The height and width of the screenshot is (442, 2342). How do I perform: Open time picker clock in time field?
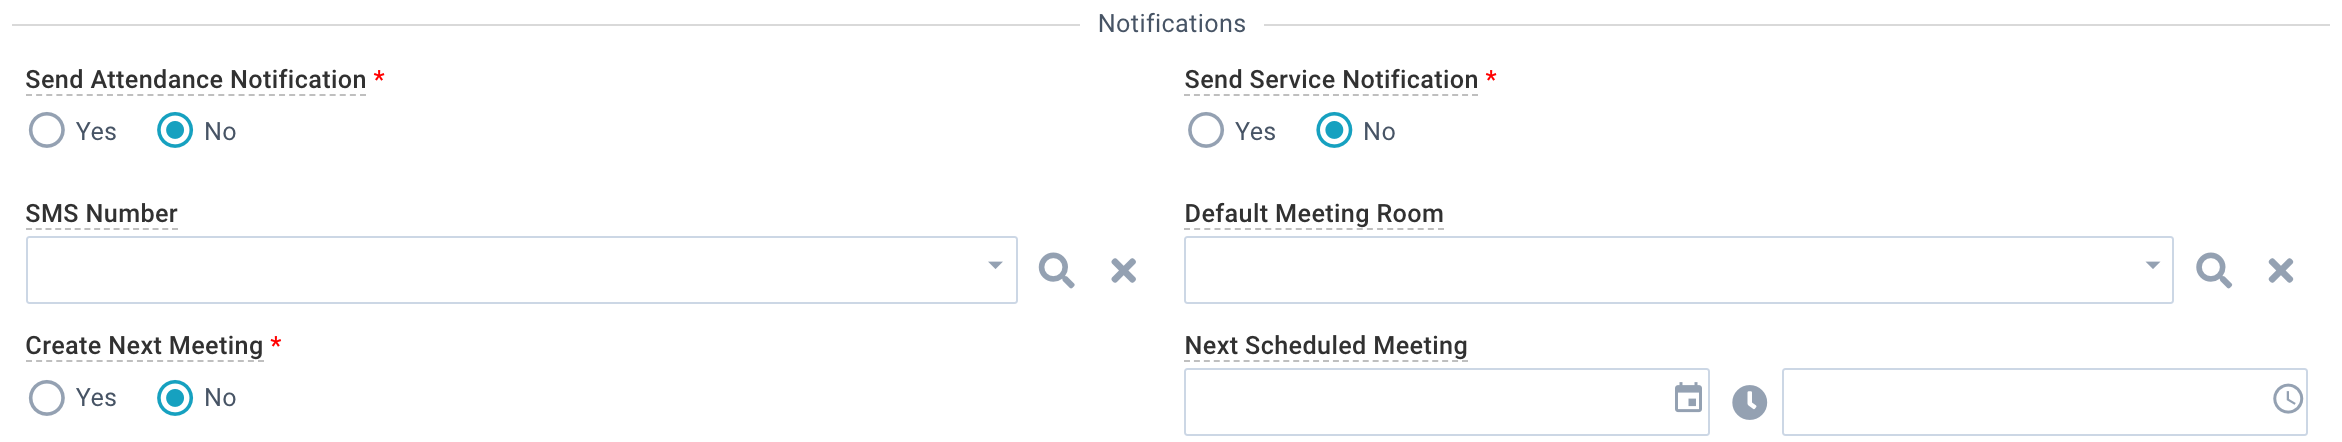coord(2287,399)
